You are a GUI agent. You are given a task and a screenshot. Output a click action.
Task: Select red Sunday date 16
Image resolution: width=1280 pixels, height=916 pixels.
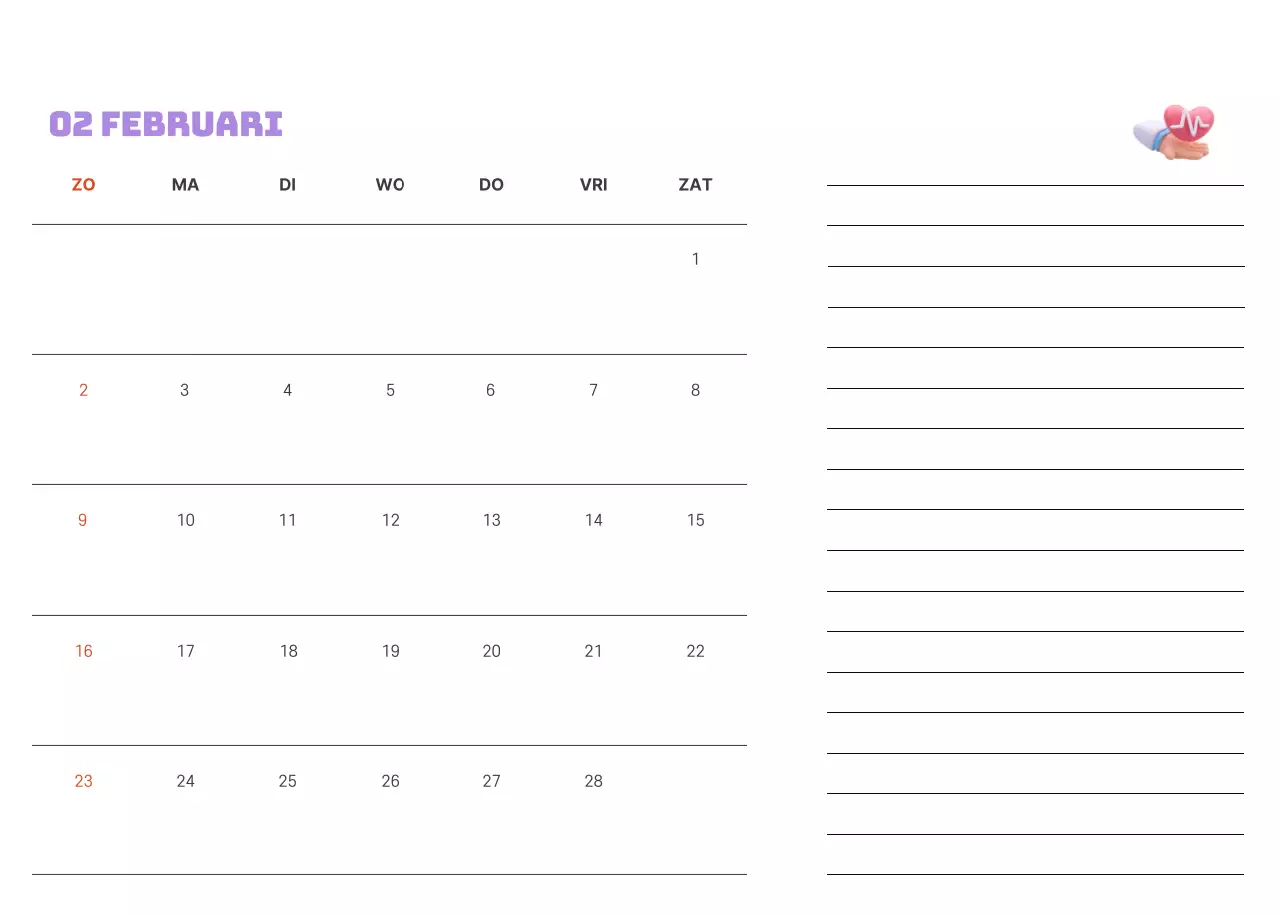click(84, 651)
